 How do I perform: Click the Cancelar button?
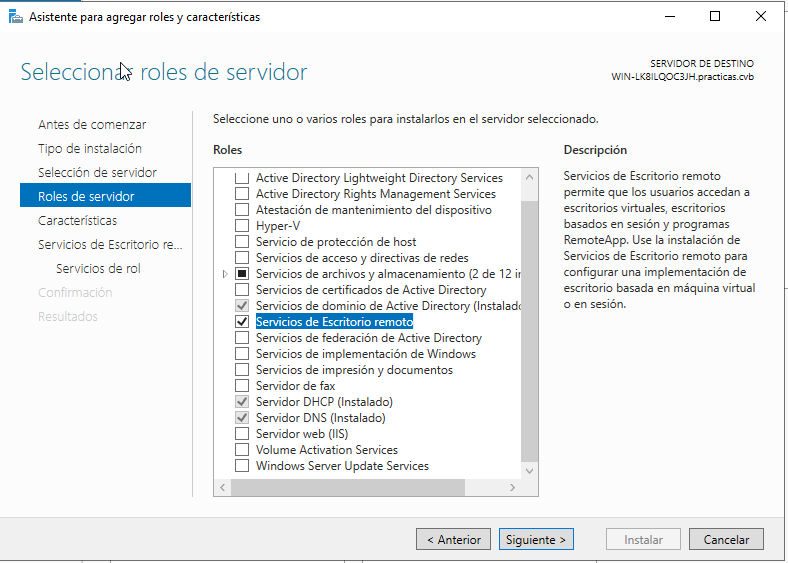pos(726,539)
